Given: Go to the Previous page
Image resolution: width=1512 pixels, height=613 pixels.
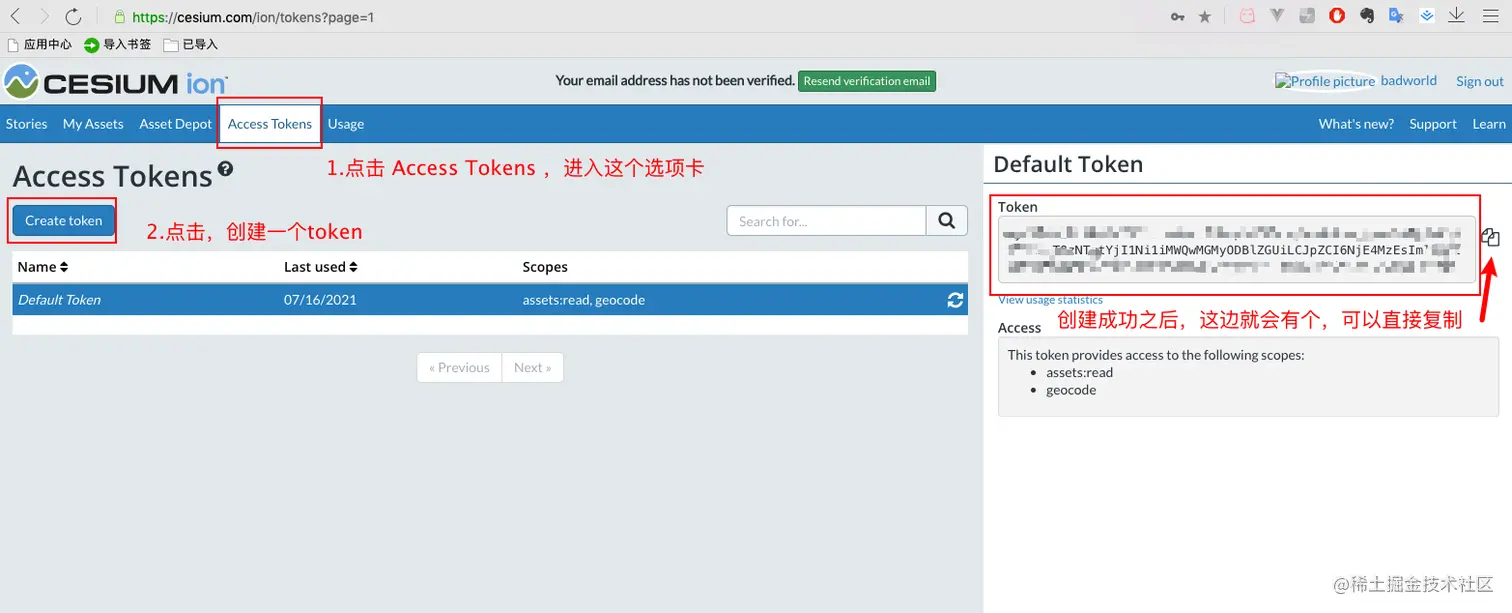Looking at the screenshot, I should (x=459, y=367).
